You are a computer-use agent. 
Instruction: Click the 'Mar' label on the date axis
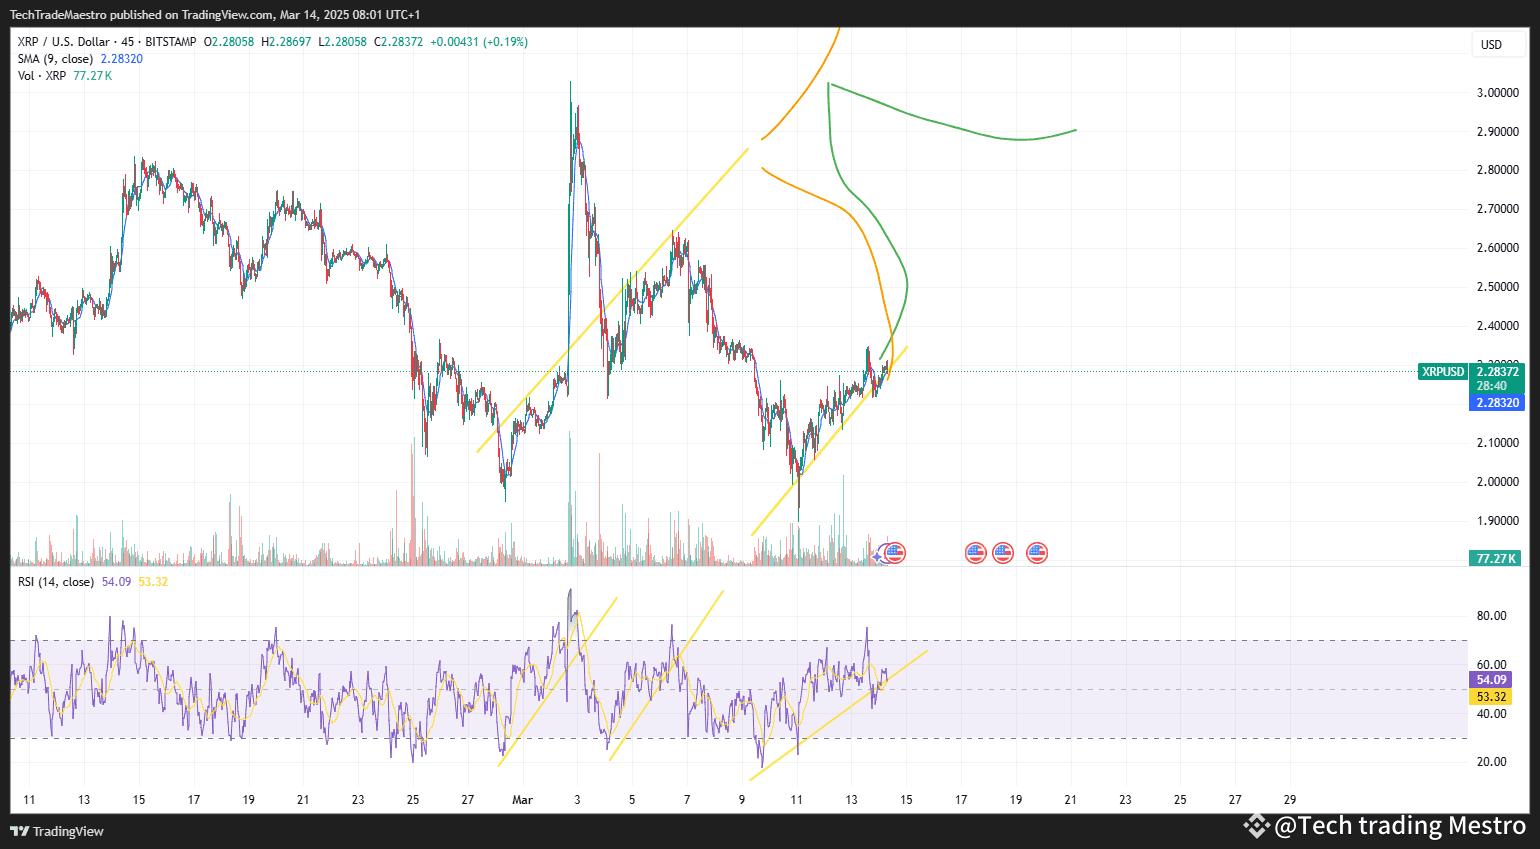click(522, 800)
